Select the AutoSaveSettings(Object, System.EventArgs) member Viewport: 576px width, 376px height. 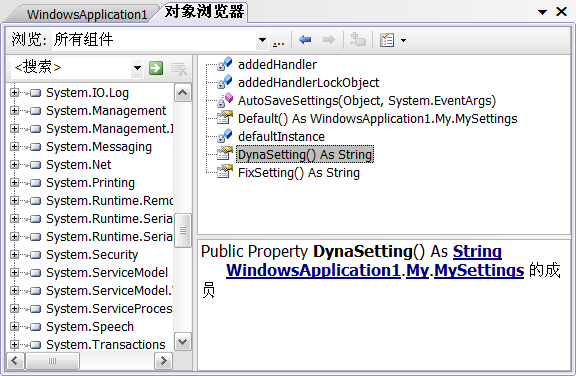pos(367,101)
